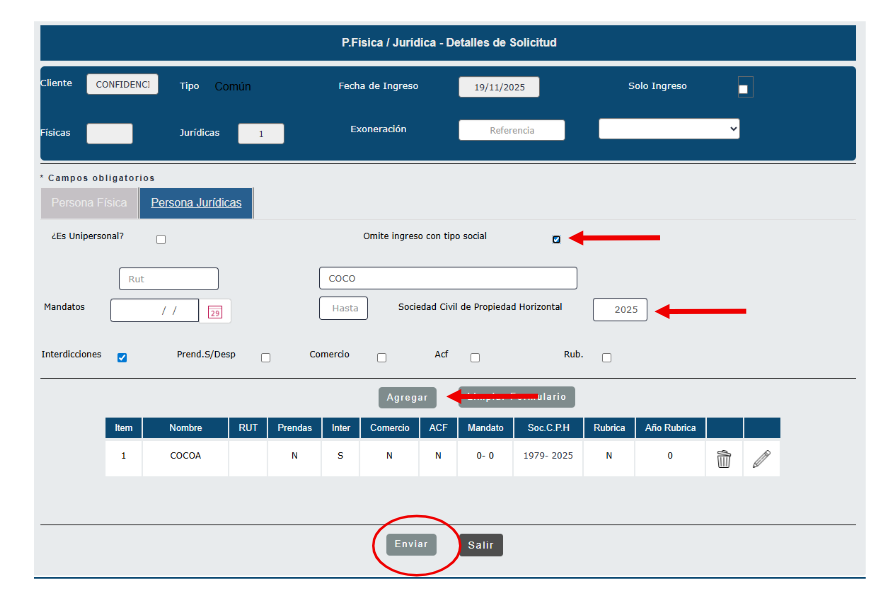The image size is (874, 602).
Task: Toggle the Solo Ingreso checkbox
Action: point(743,89)
